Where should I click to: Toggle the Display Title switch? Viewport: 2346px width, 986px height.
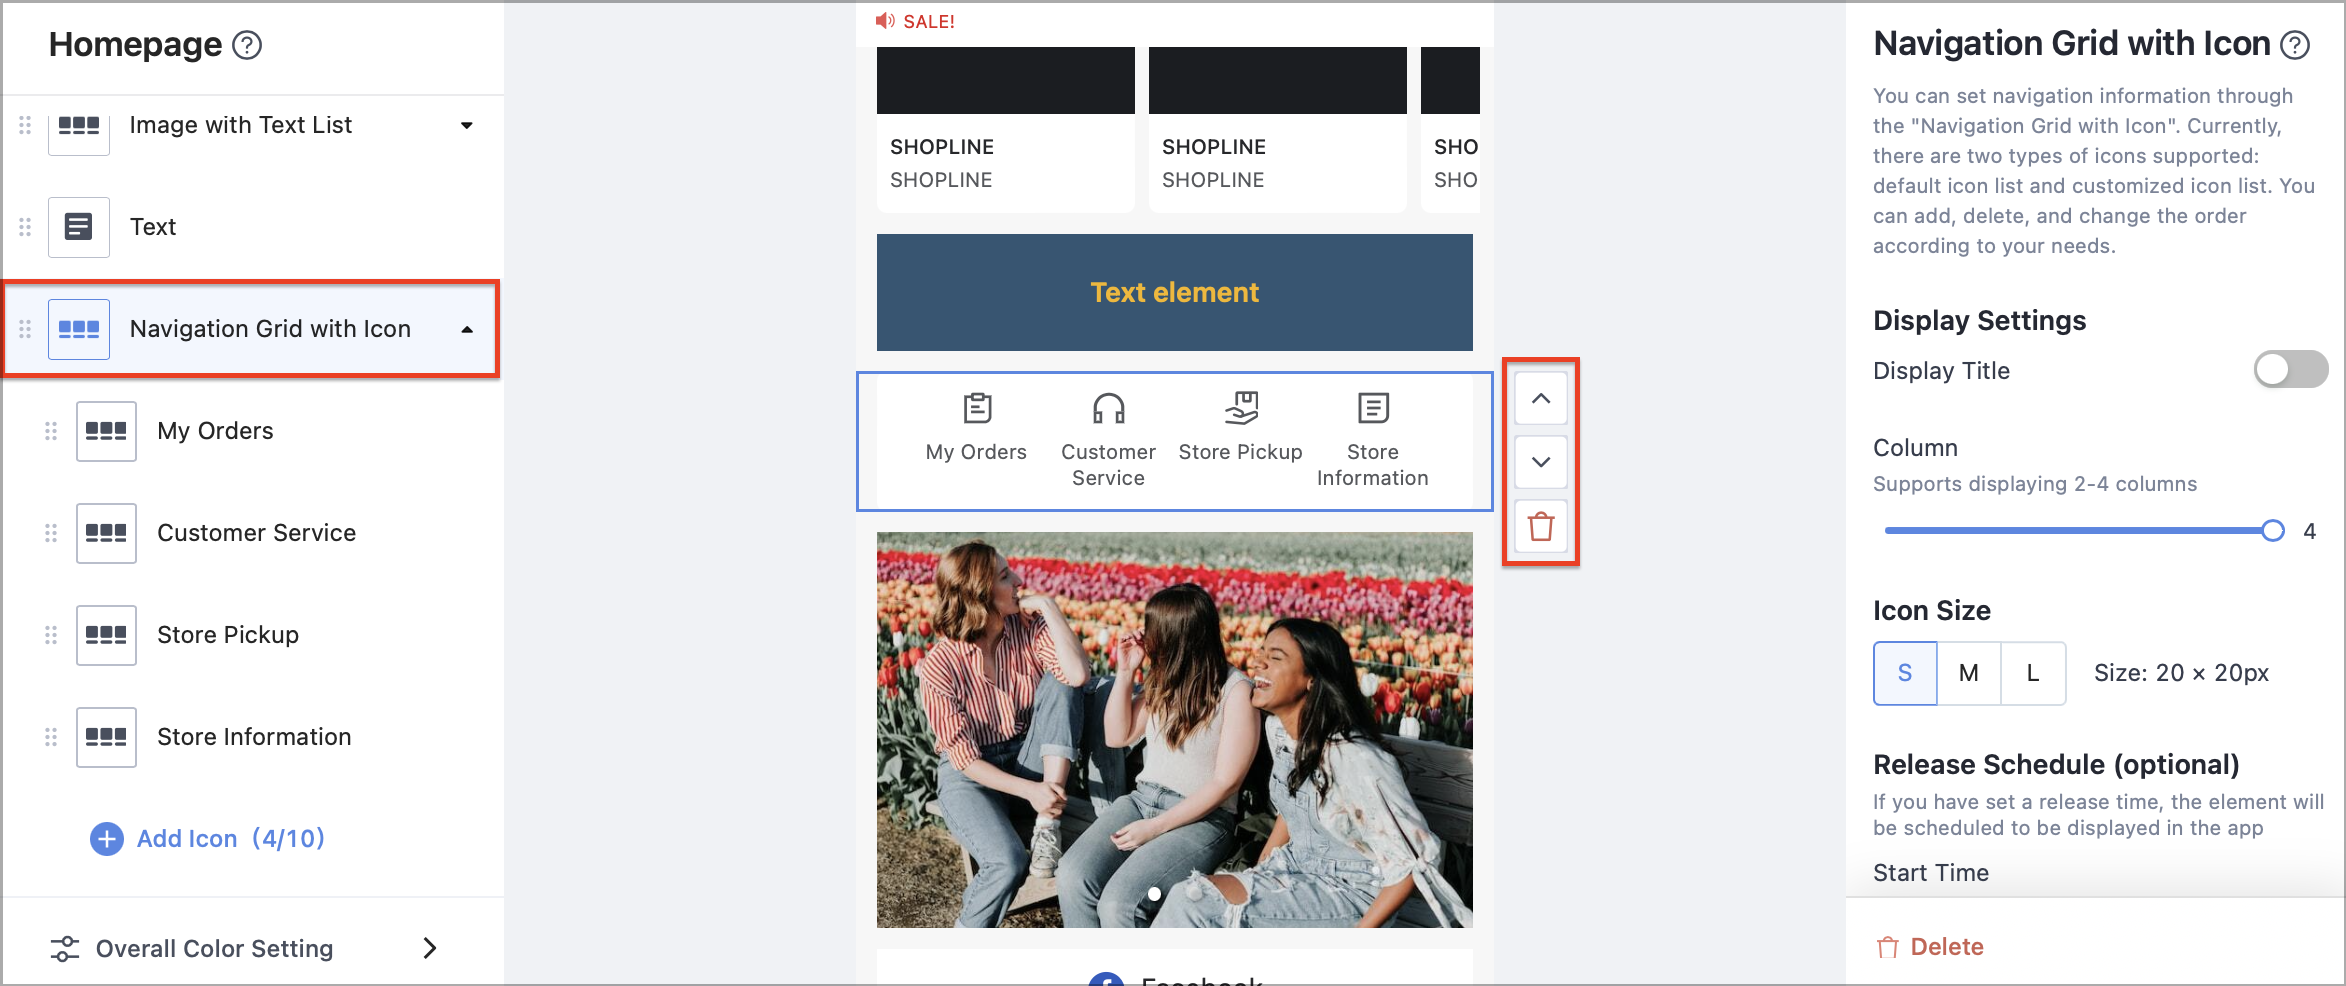2290,369
